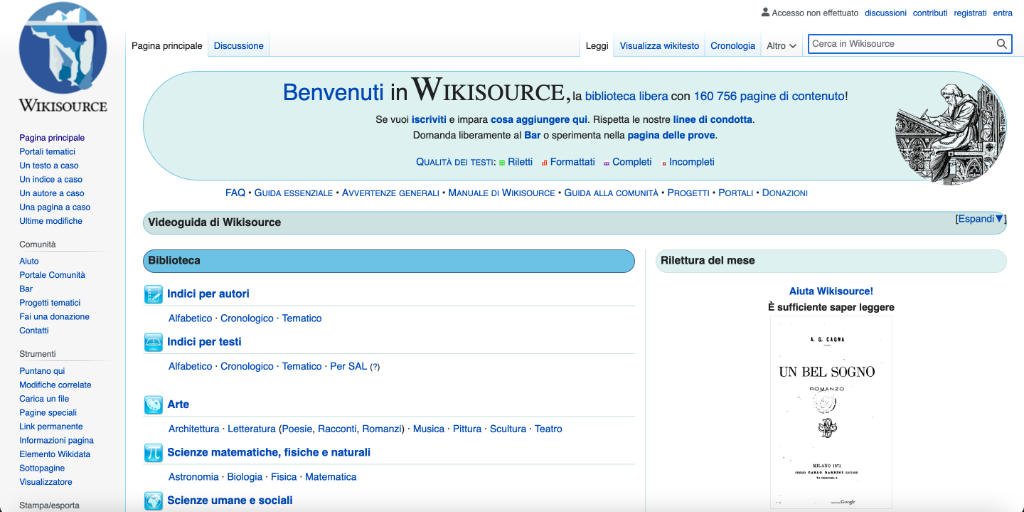Open Guida alla comunità link
The width and height of the screenshot is (1024, 512).
click(611, 193)
